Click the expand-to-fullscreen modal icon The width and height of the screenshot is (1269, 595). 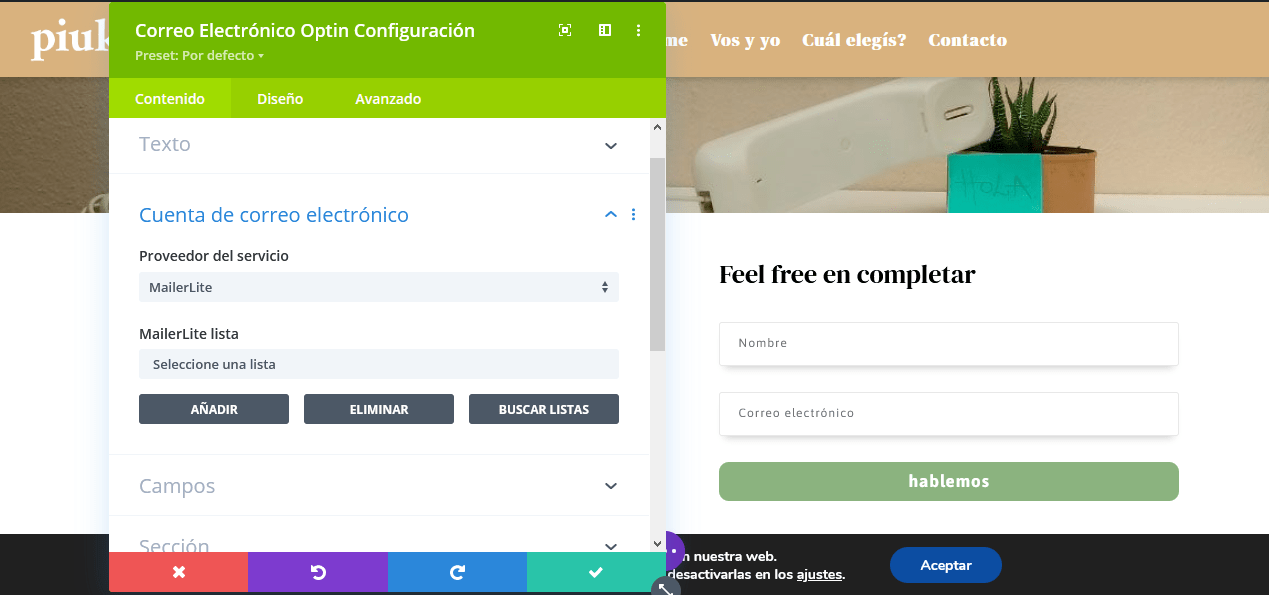tap(565, 31)
